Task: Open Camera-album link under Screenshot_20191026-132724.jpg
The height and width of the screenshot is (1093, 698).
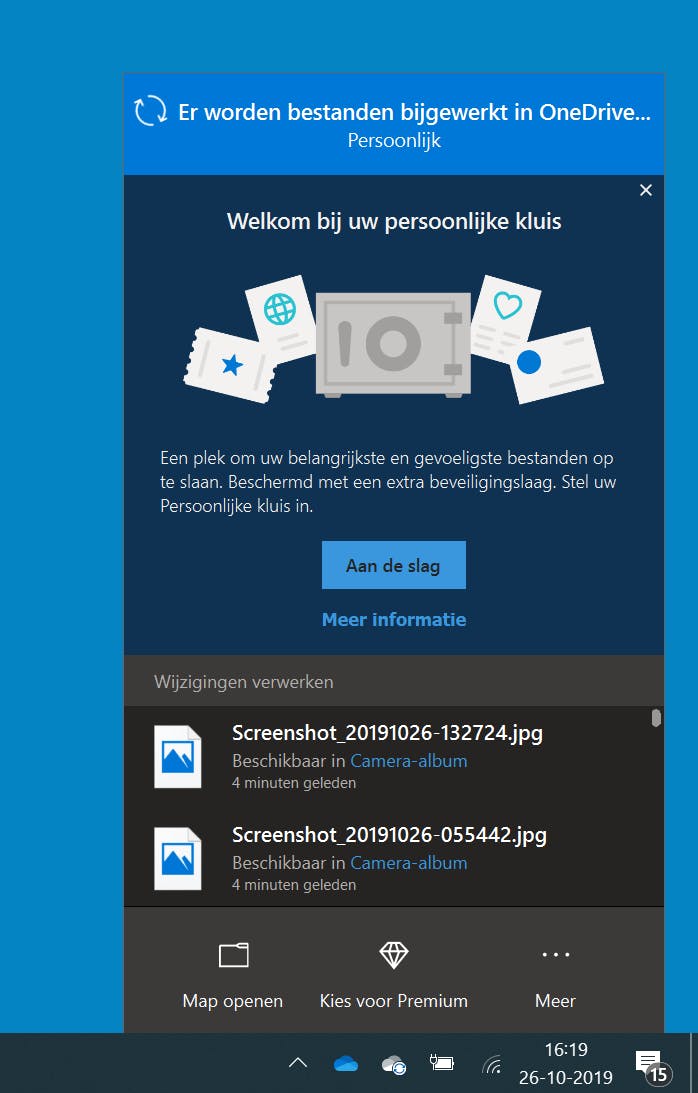Action: 409,760
